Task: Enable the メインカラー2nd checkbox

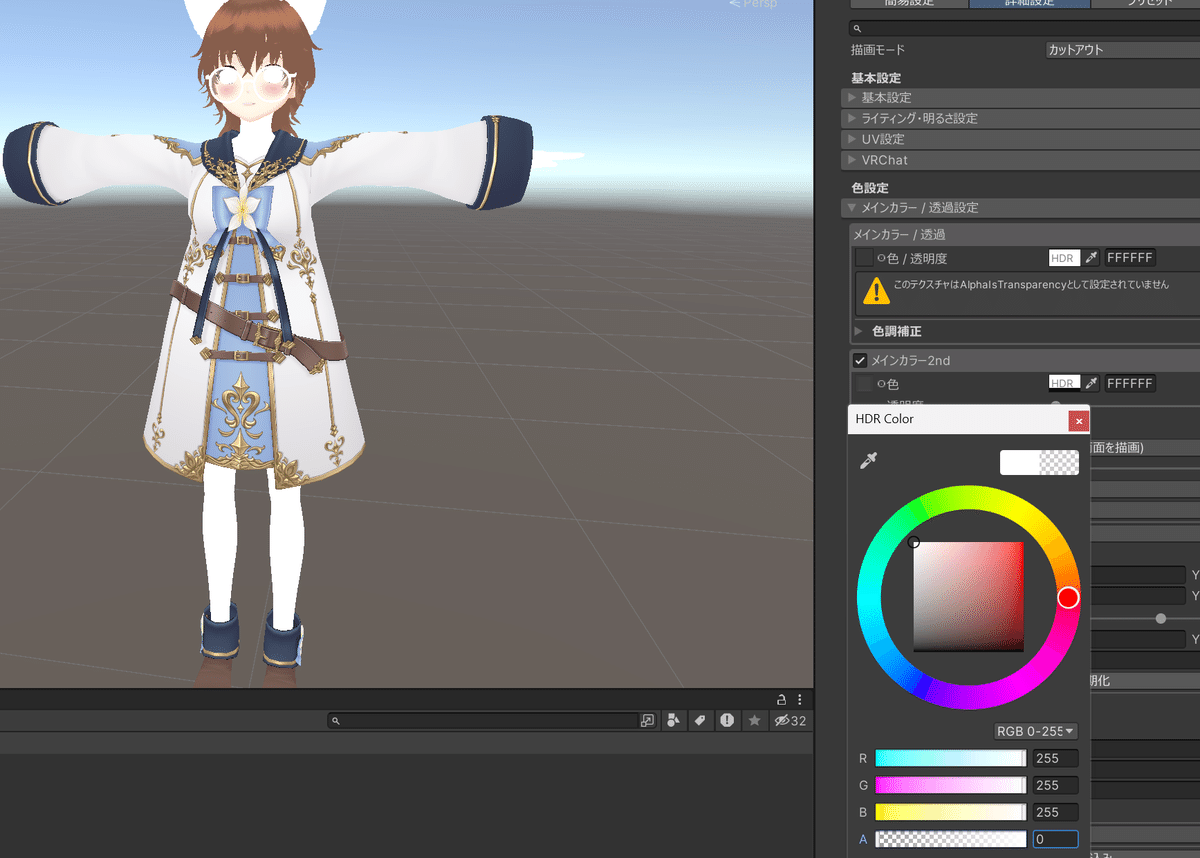Action: 859,360
